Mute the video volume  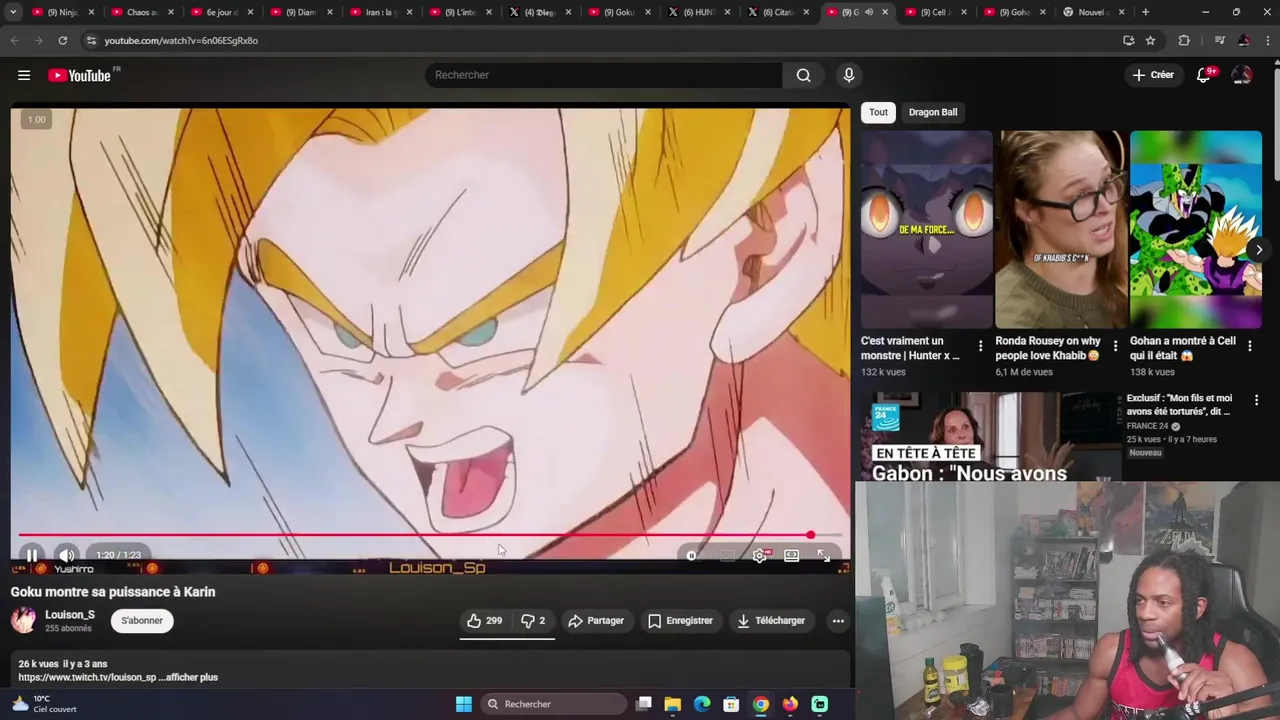click(x=66, y=555)
